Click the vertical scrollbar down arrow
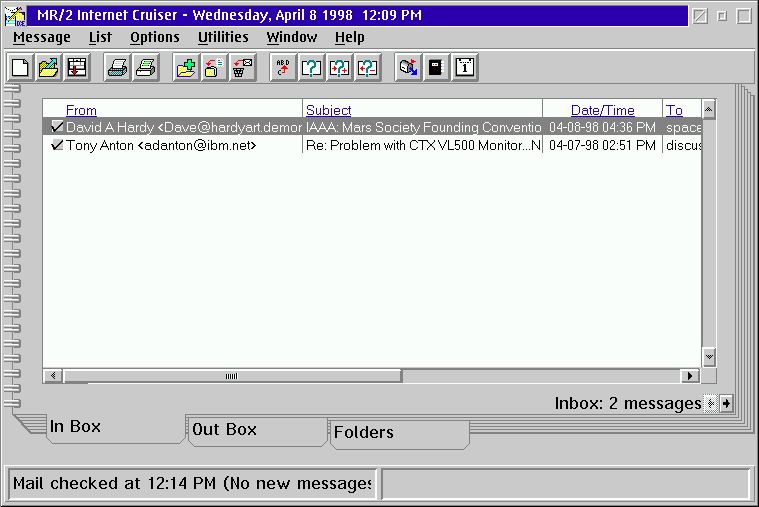Image resolution: width=759 pixels, height=507 pixels. [709, 357]
